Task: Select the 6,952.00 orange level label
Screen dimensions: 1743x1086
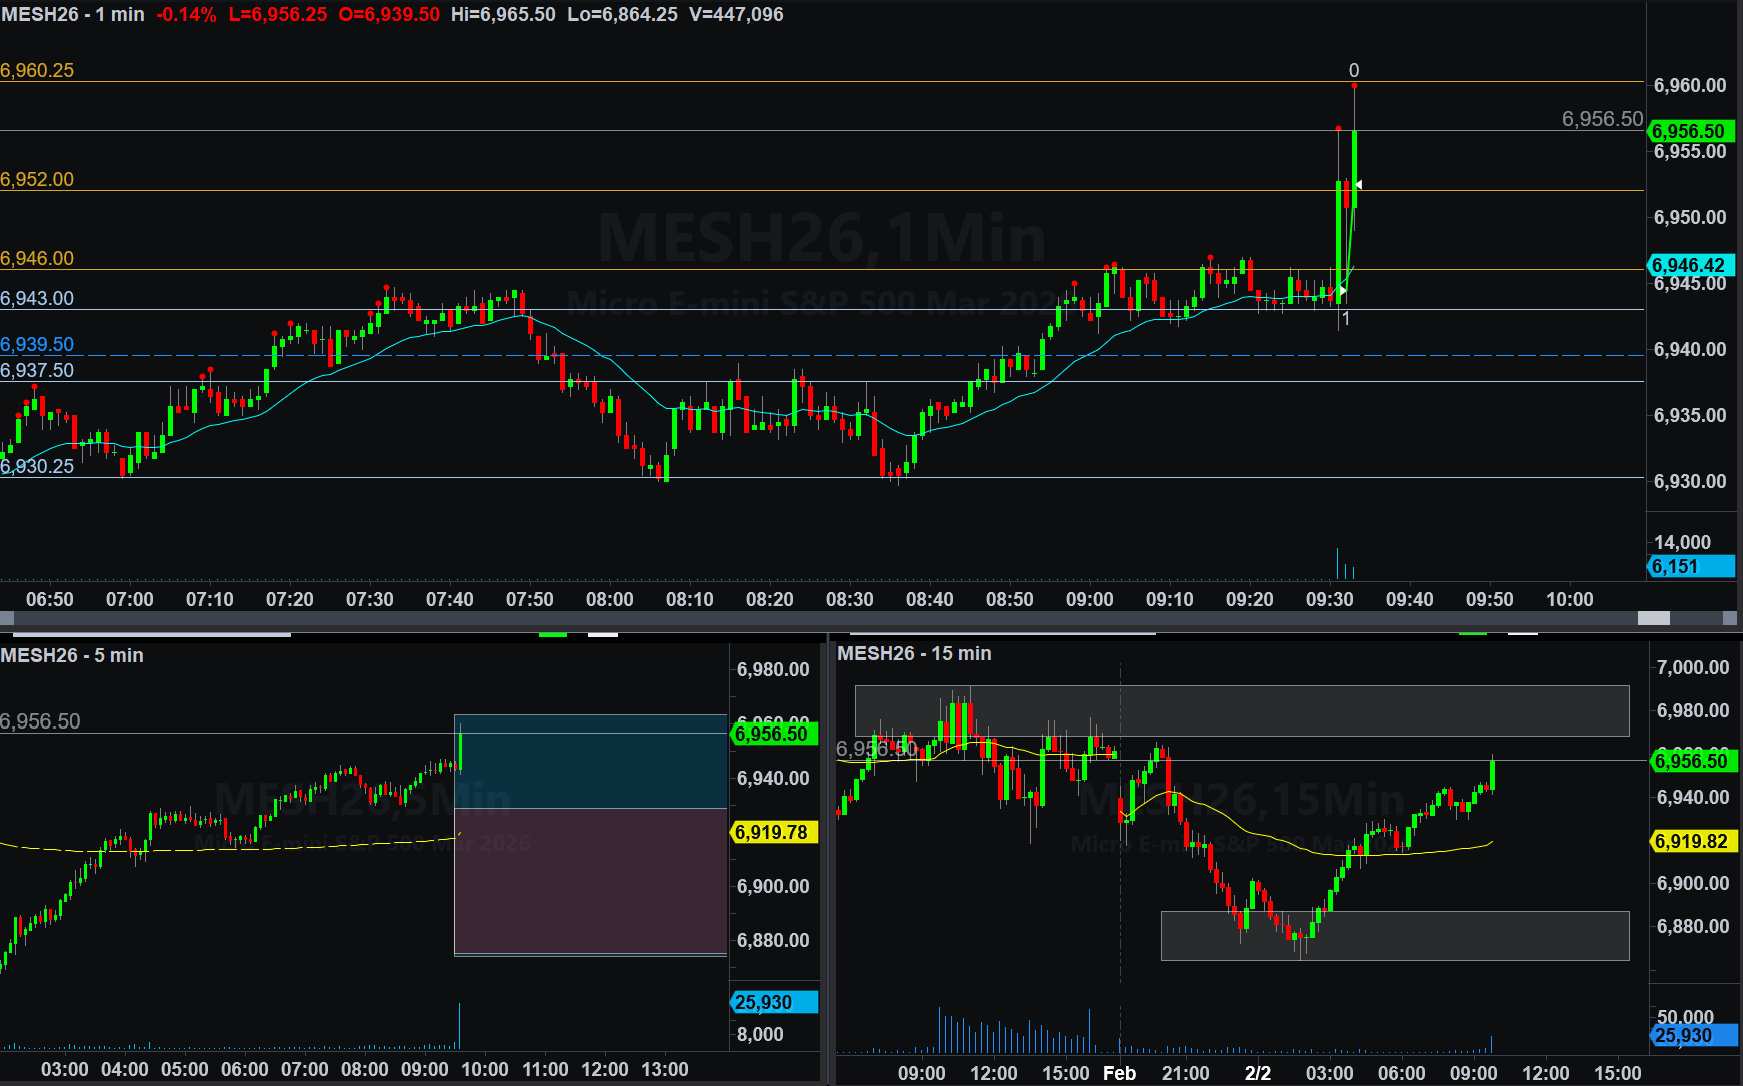Action: [37, 180]
